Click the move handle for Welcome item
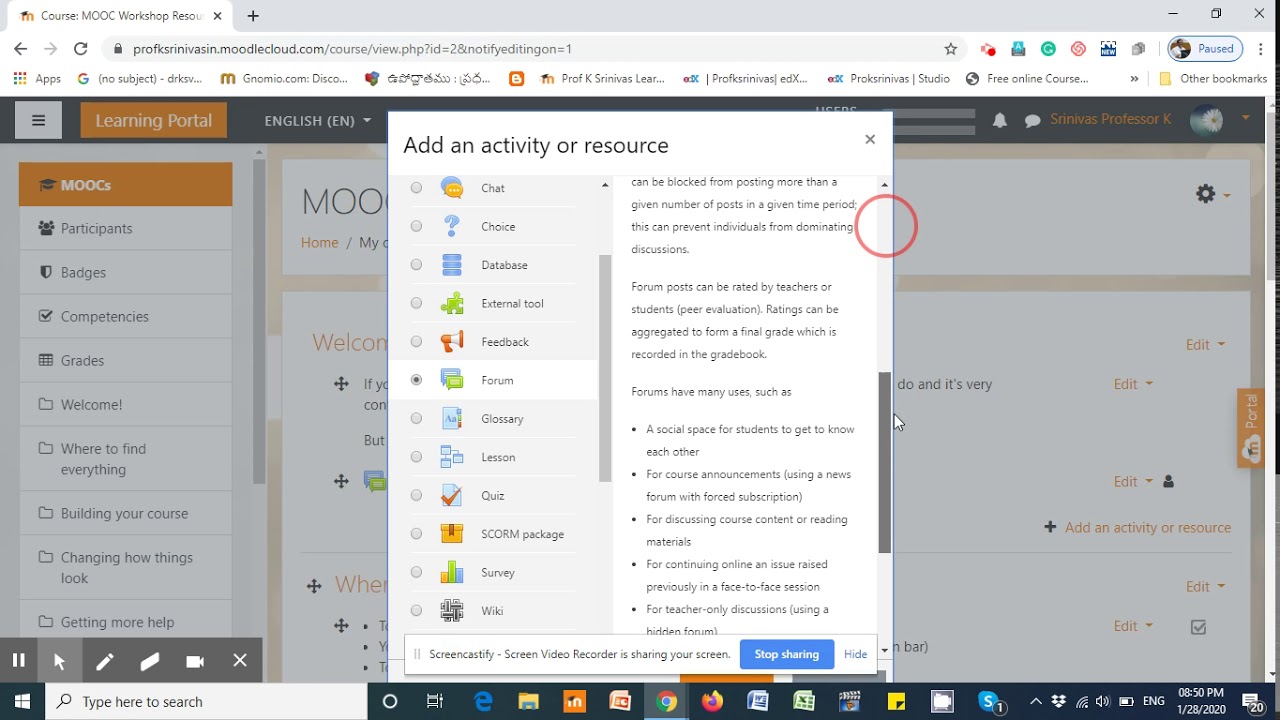This screenshot has width=1280, height=720. [341, 384]
